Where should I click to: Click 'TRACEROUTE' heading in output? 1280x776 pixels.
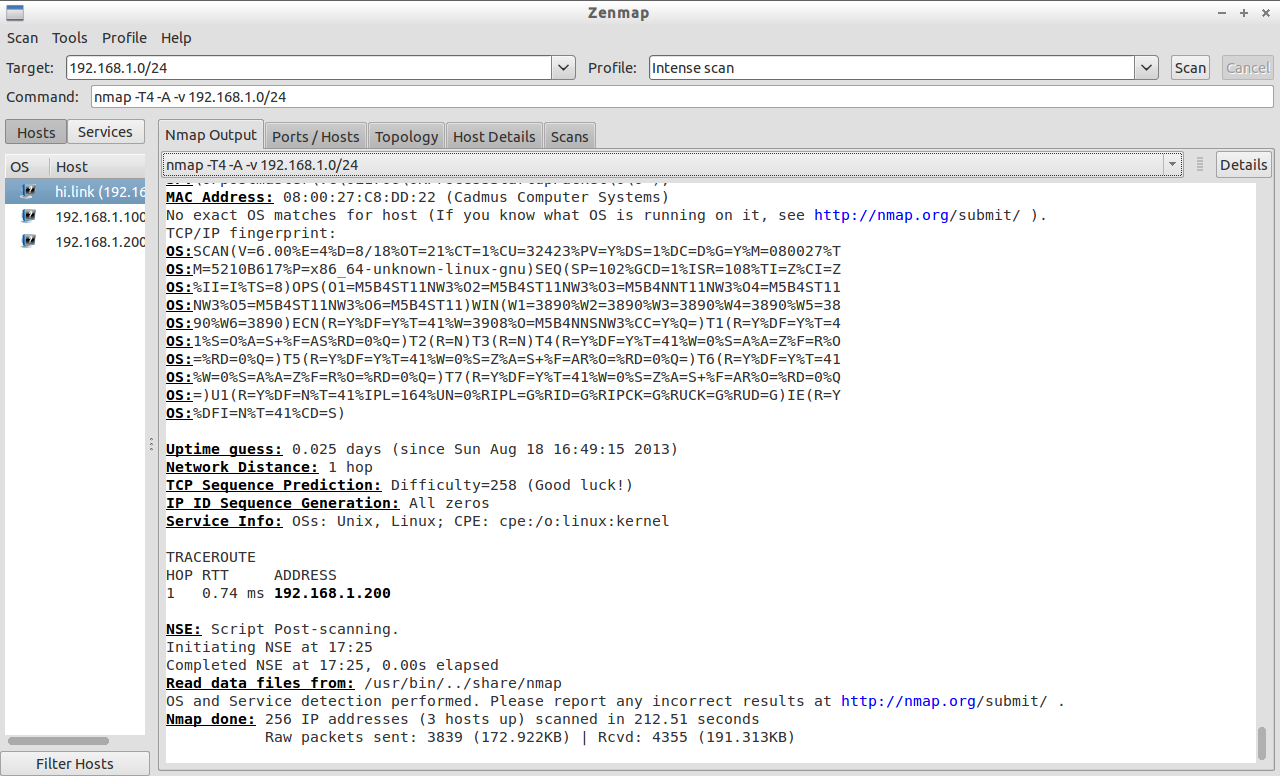pyautogui.click(x=211, y=557)
